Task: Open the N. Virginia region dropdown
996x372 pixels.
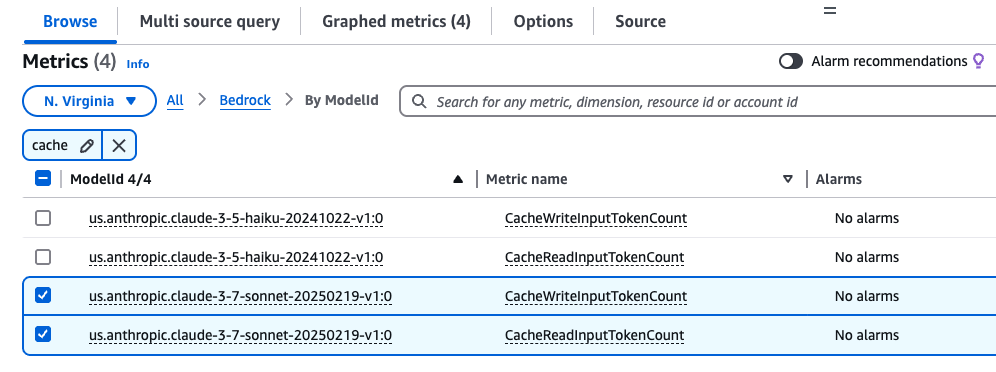Action: point(90,101)
